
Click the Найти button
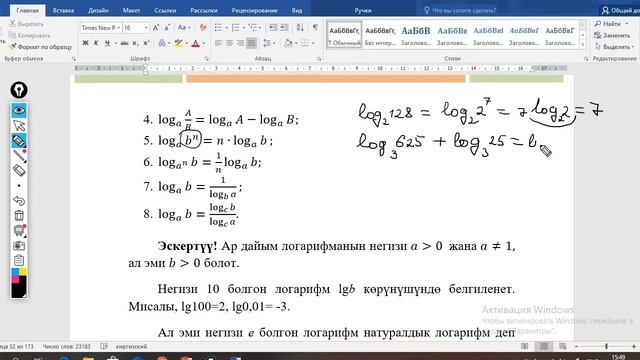(611, 24)
